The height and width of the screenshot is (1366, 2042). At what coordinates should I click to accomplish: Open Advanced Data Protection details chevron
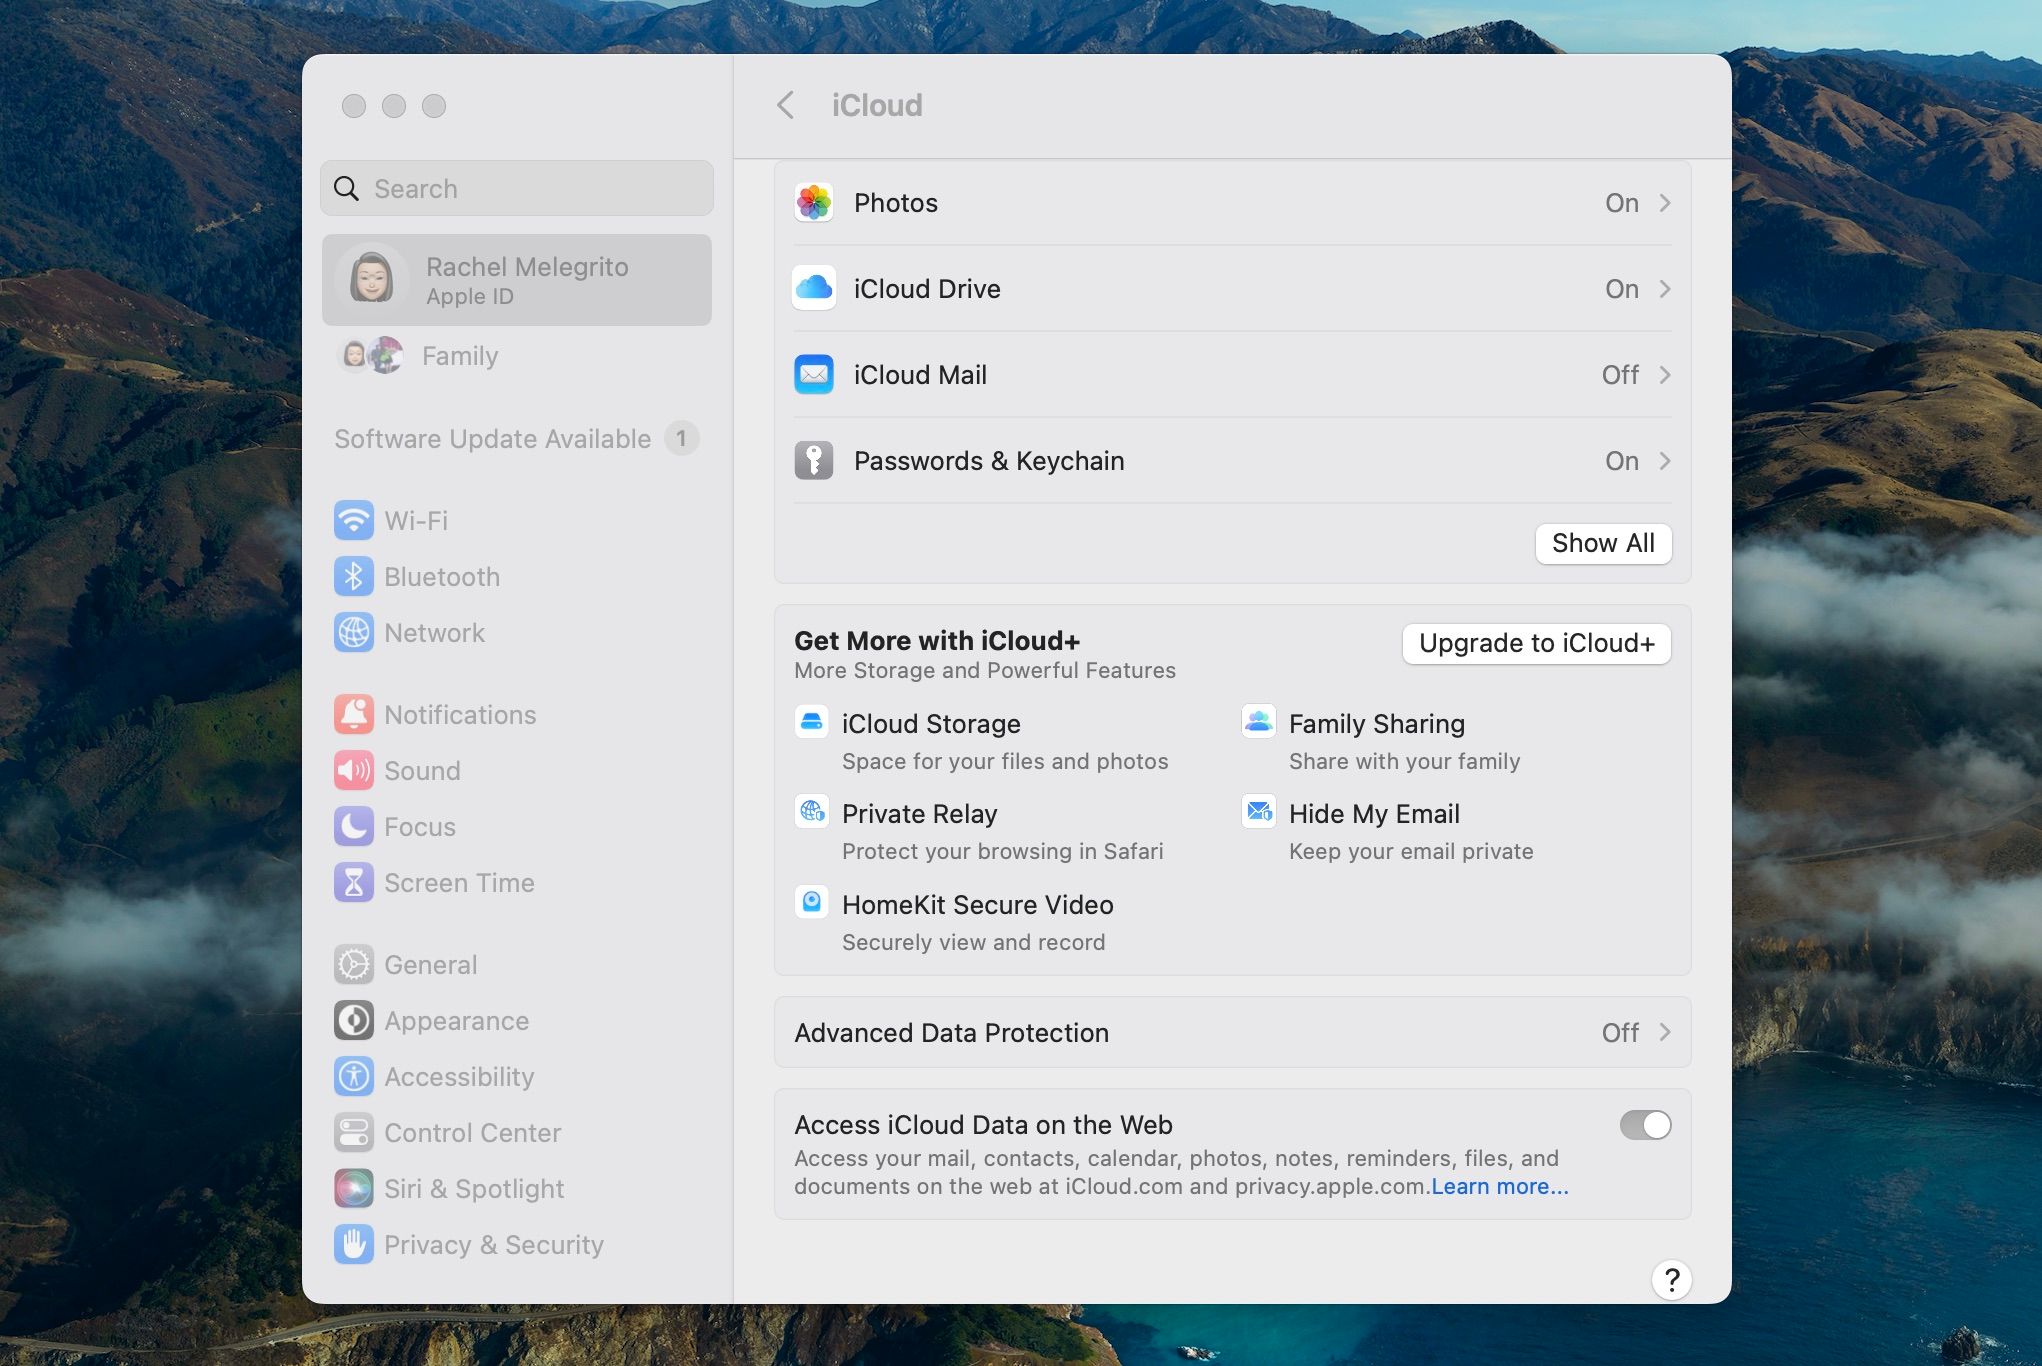[x=1665, y=1032]
